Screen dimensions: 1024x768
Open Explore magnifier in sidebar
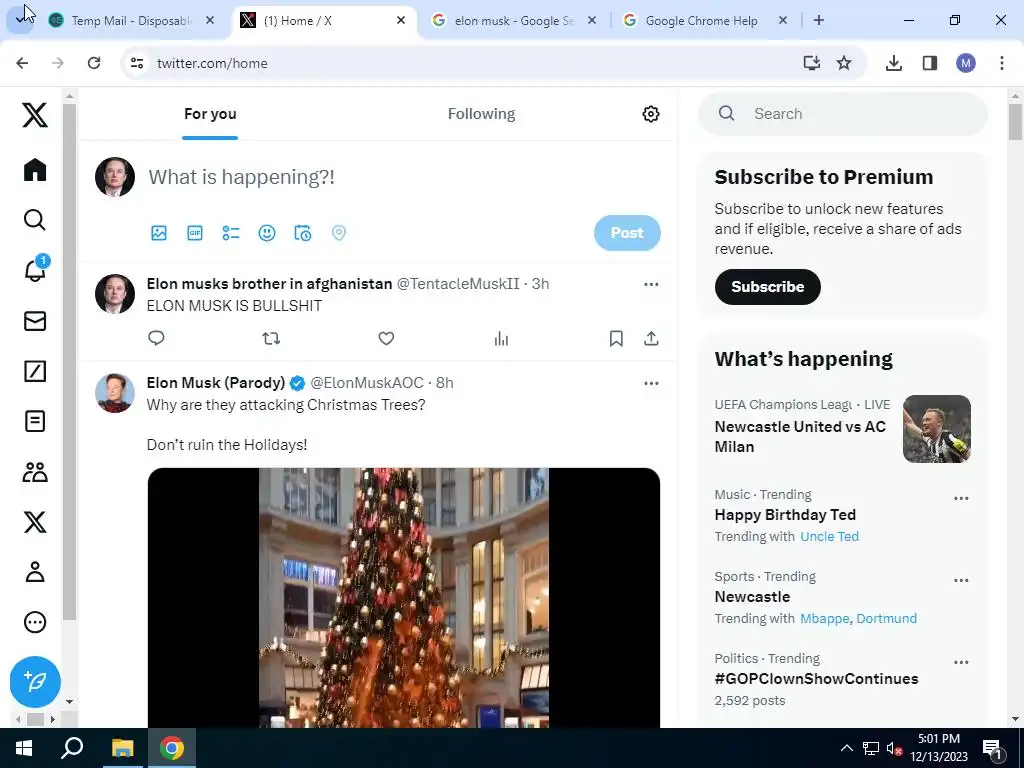(35, 220)
